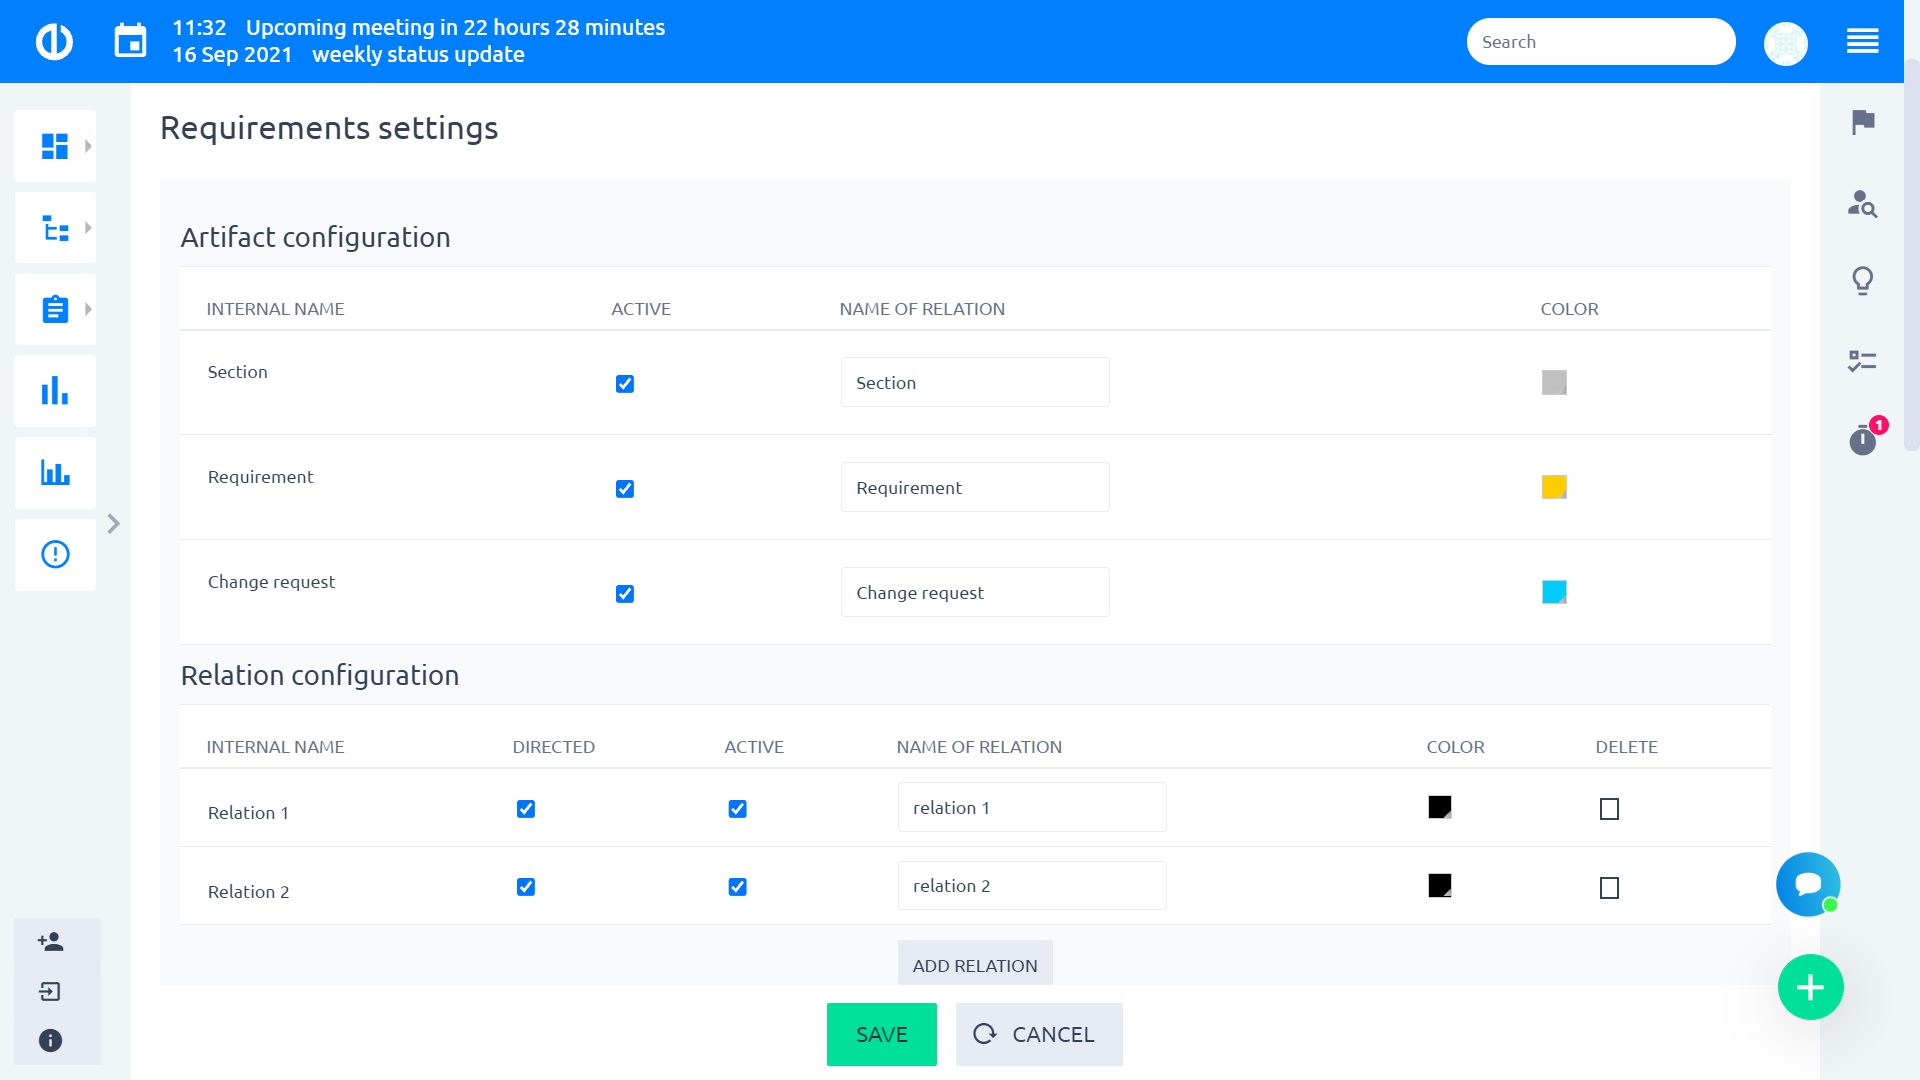Image resolution: width=1920 pixels, height=1080 pixels.
Task: Expand the dashboard menu arrow in sidebar
Action: coord(88,146)
